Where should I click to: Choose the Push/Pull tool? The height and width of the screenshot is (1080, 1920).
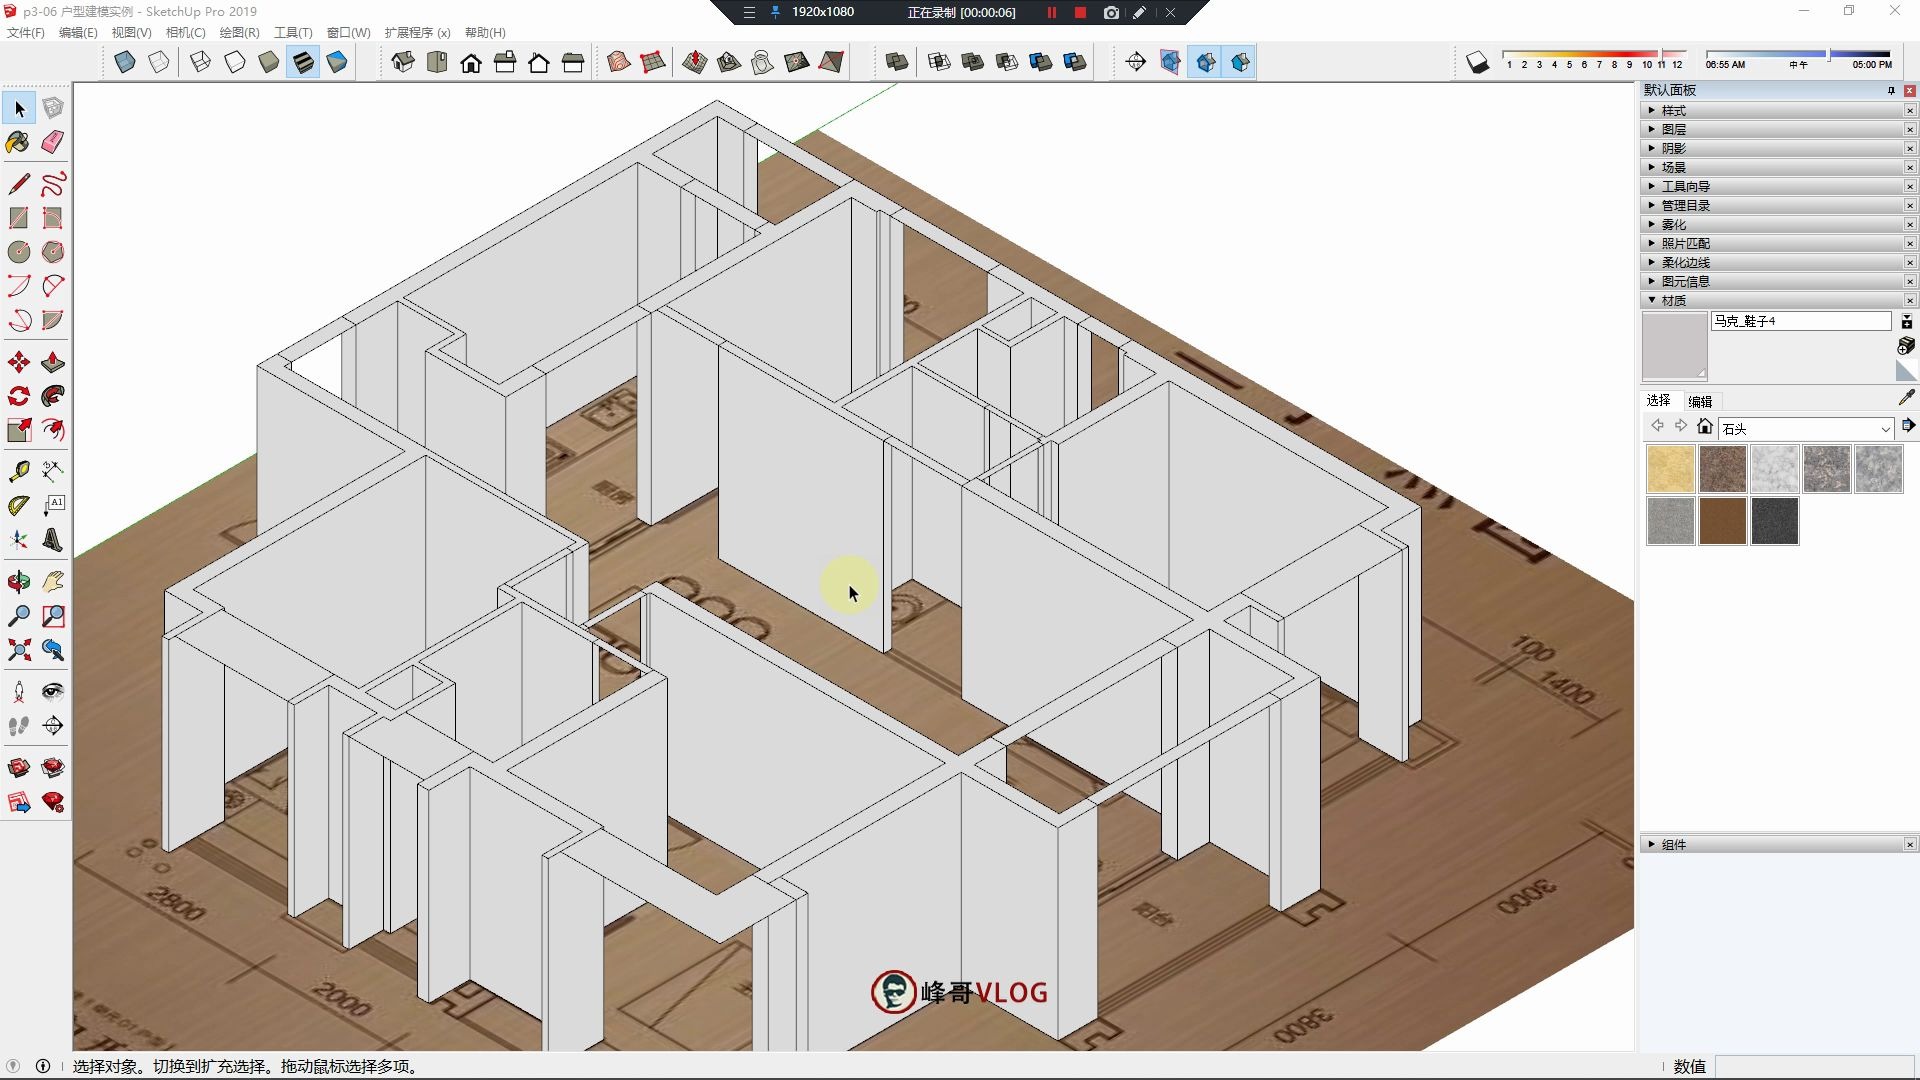click(53, 362)
